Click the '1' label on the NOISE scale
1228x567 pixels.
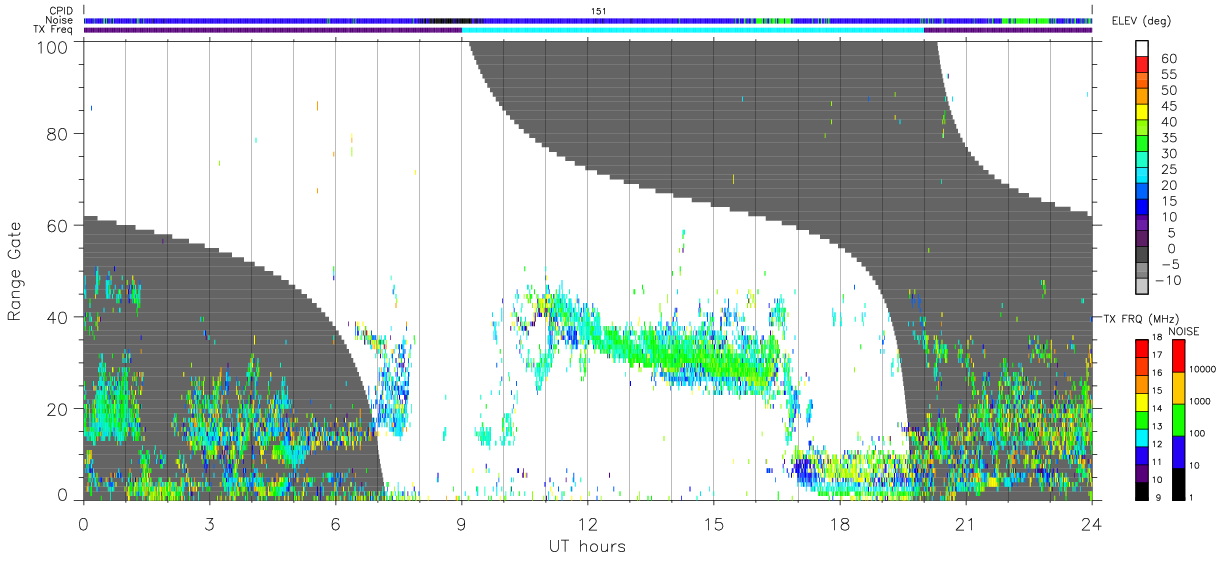coord(1192,498)
